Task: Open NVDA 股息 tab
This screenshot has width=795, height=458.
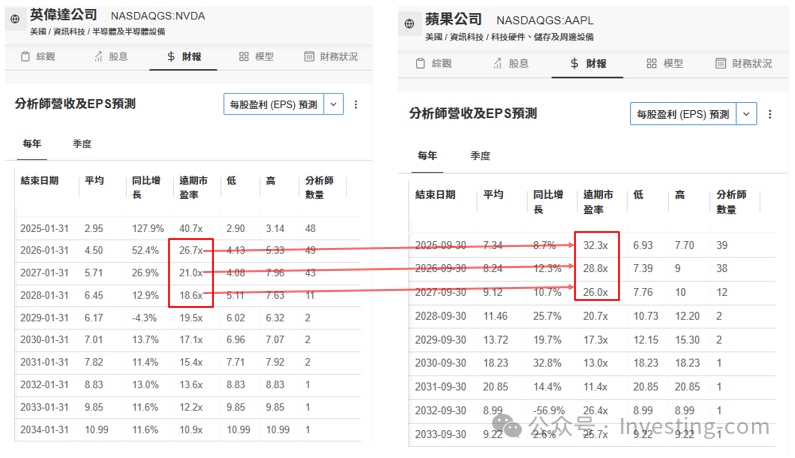Action: coord(111,56)
